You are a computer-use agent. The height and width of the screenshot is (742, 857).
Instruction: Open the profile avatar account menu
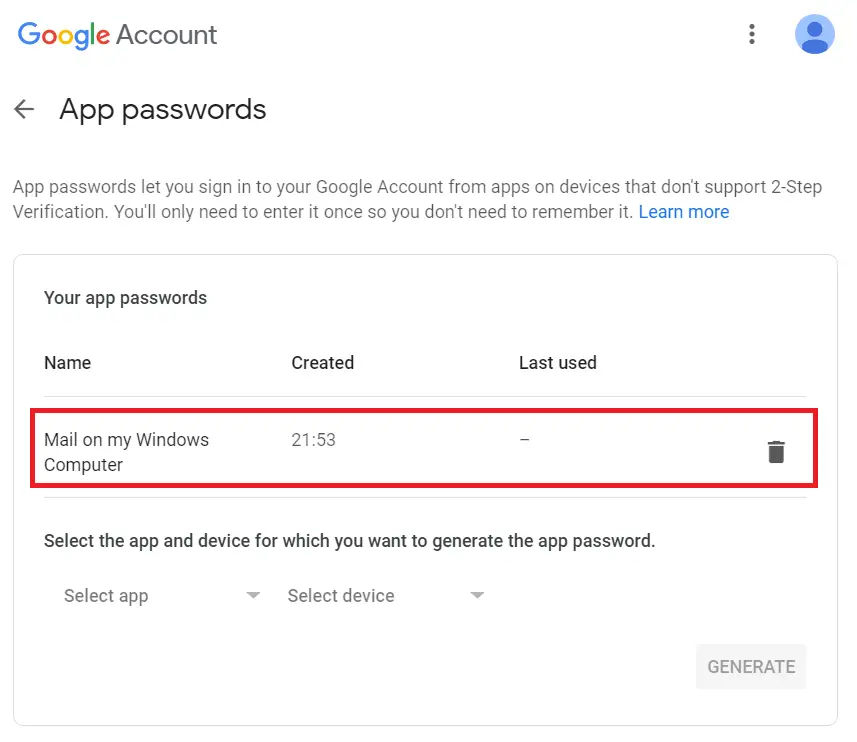coord(814,34)
